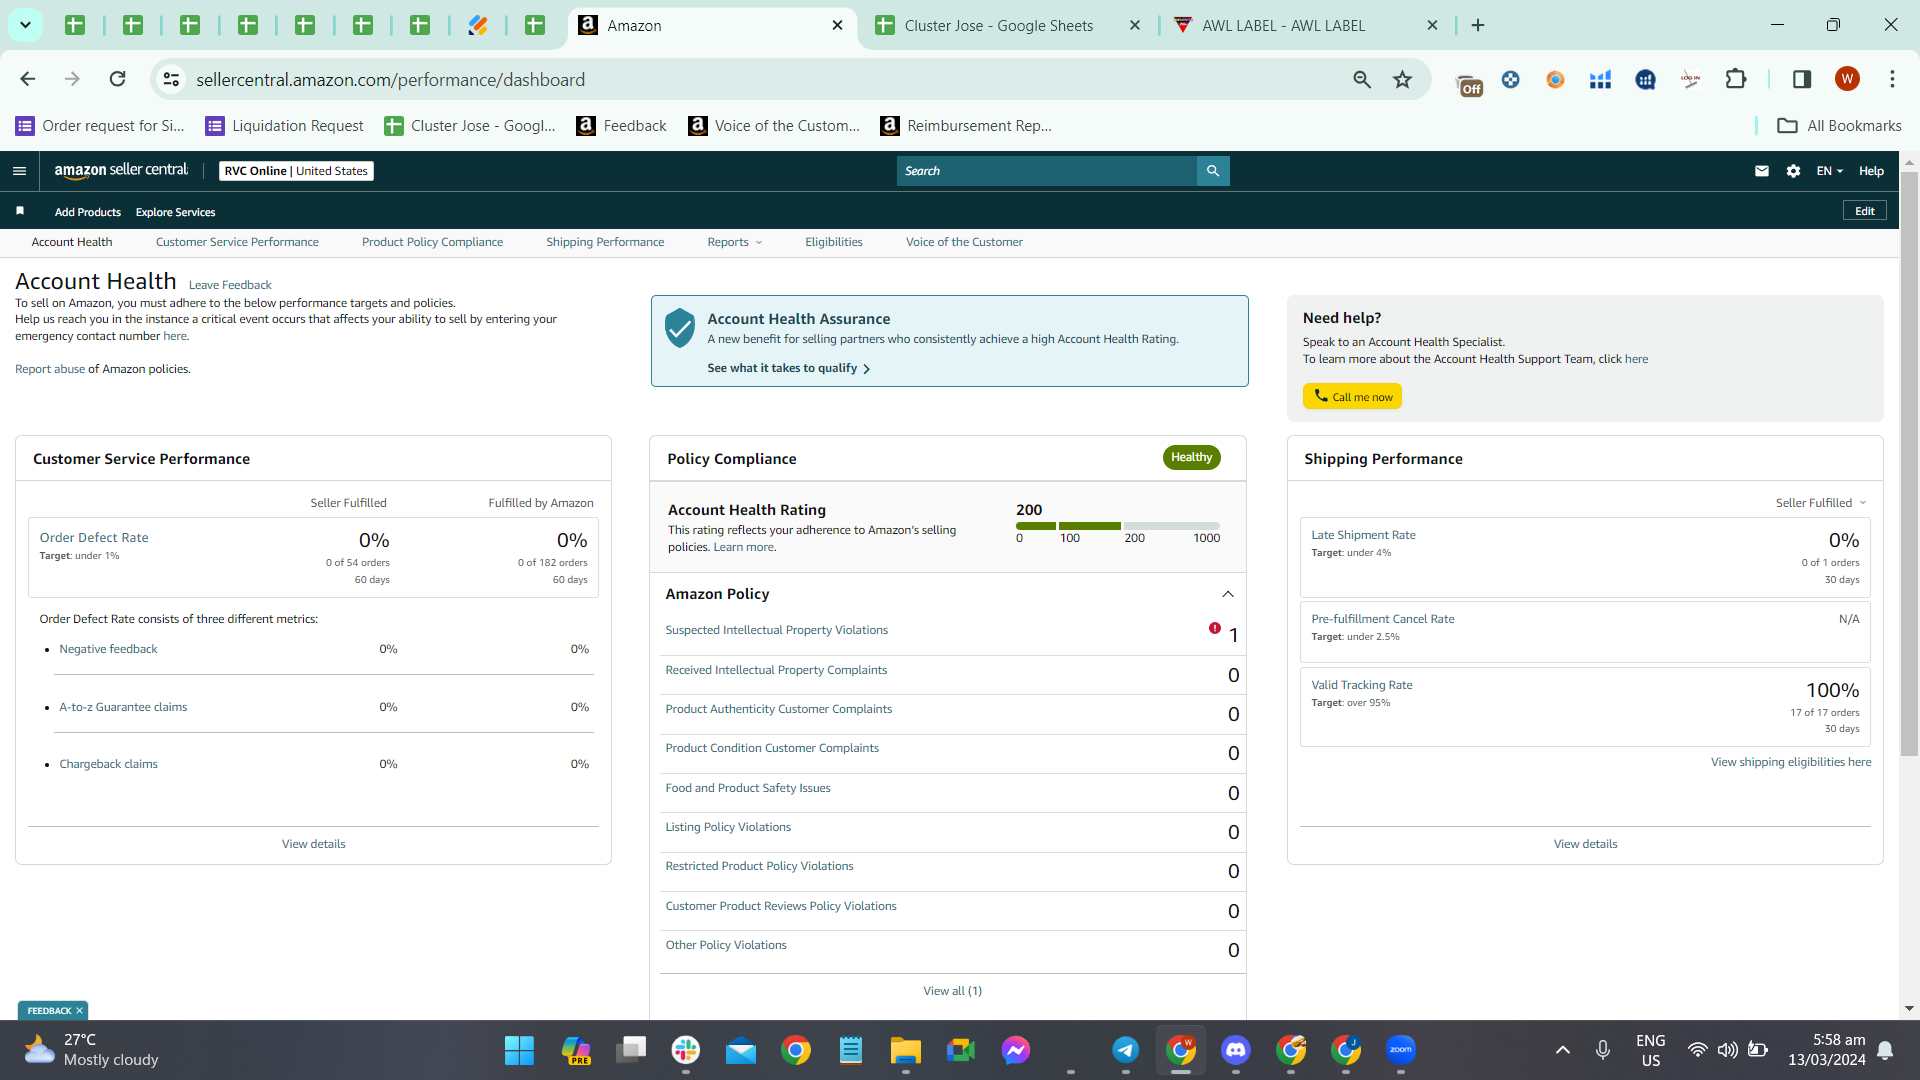Screen dimensions: 1920x1080
Task: Open a new browser tab
Action: click(x=1478, y=25)
